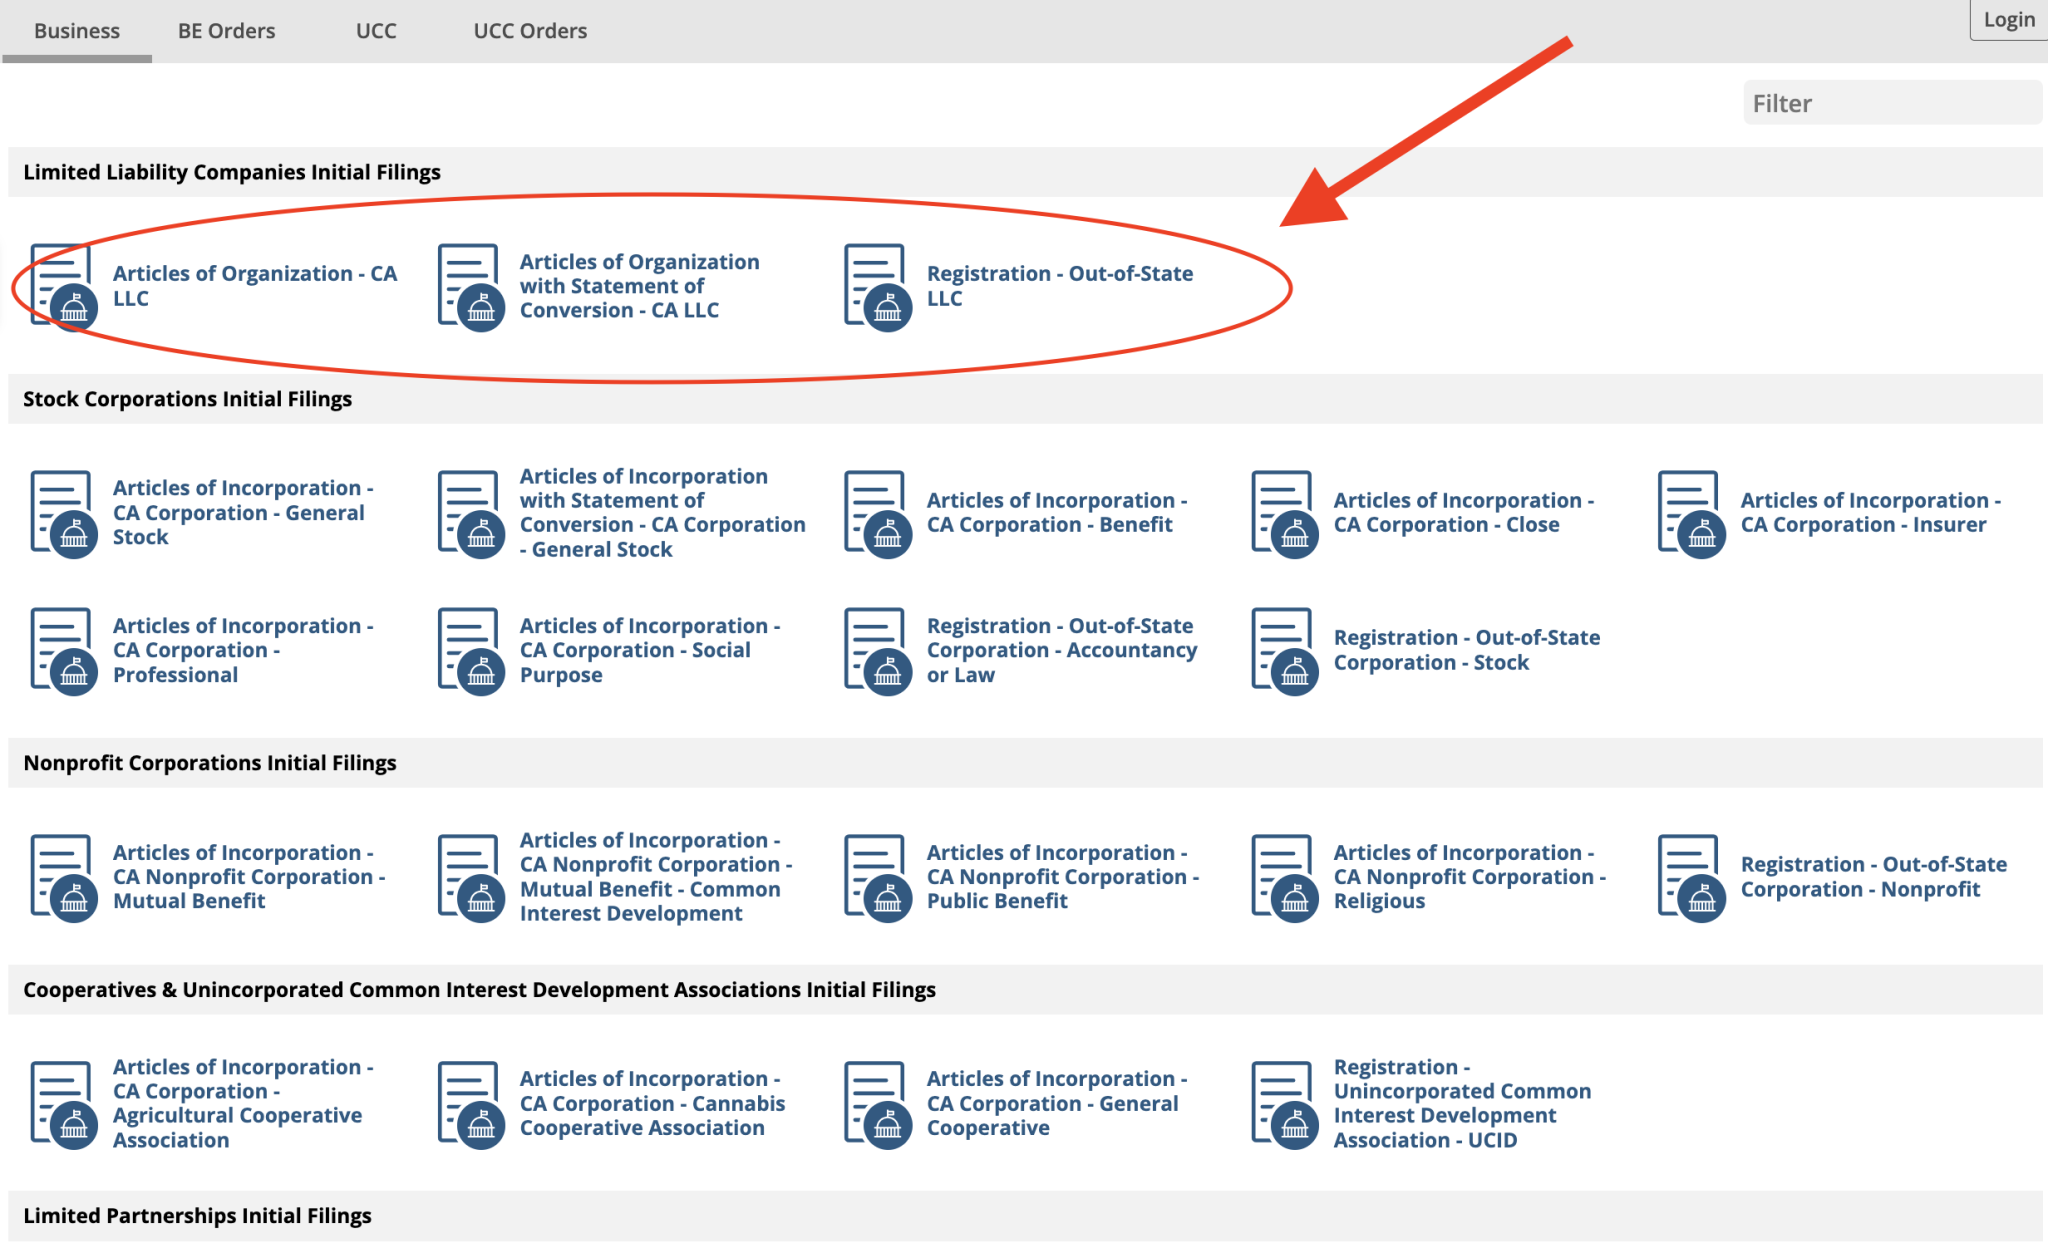Click the Articles of Organization - CA LLC document icon
The width and height of the screenshot is (2048, 1248).
coord(64,287)
